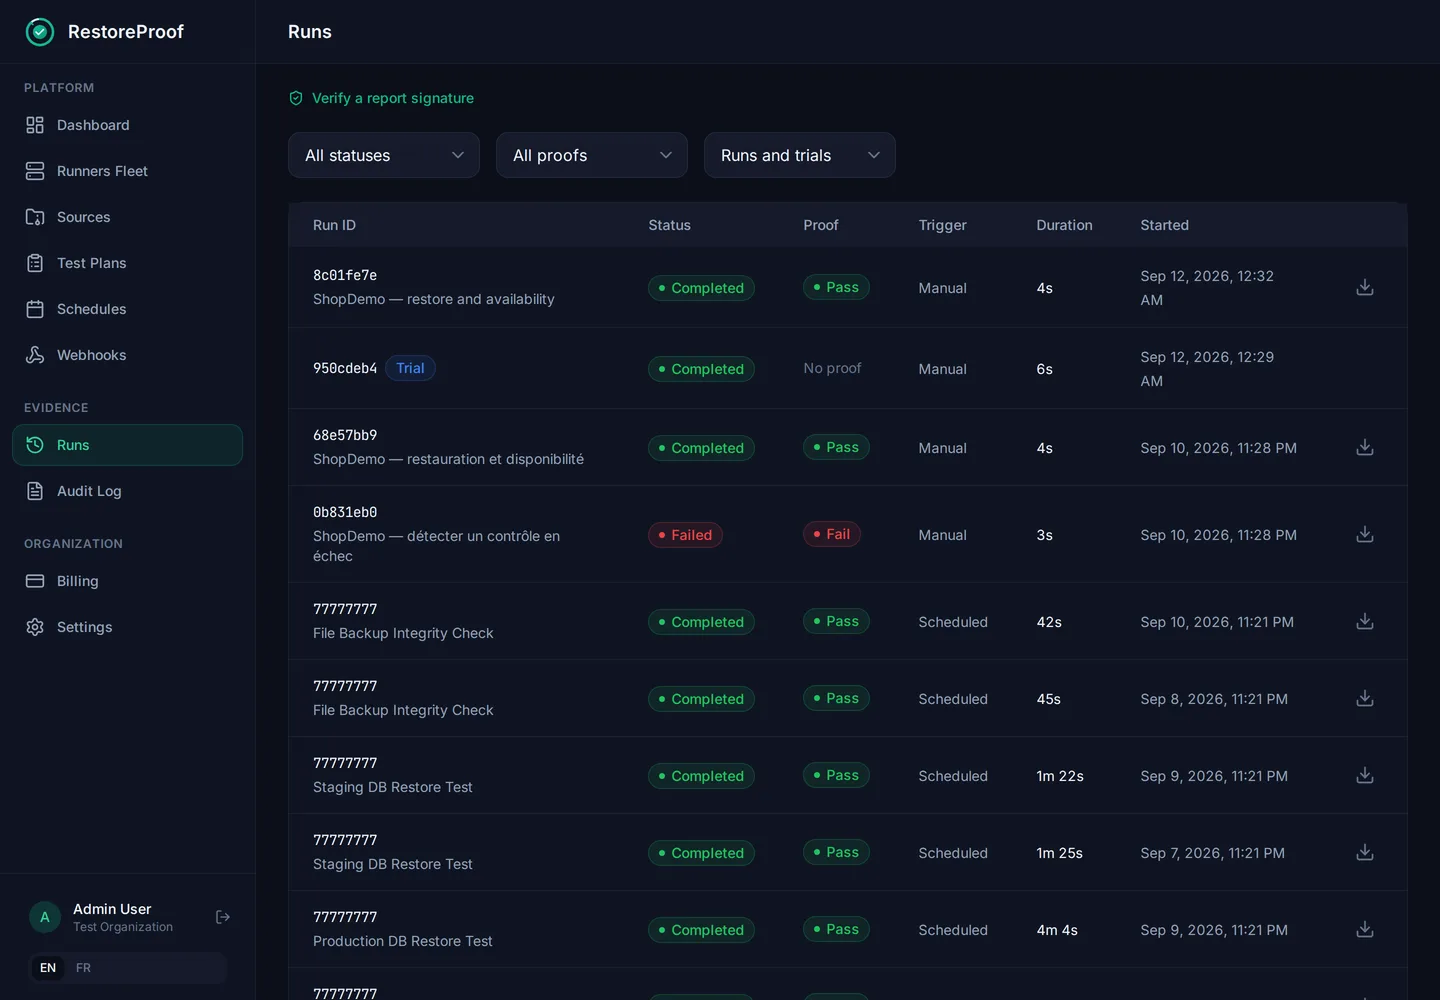
Task: Download report for run 68e57bb9
Action: click(x=1365, y=448)
